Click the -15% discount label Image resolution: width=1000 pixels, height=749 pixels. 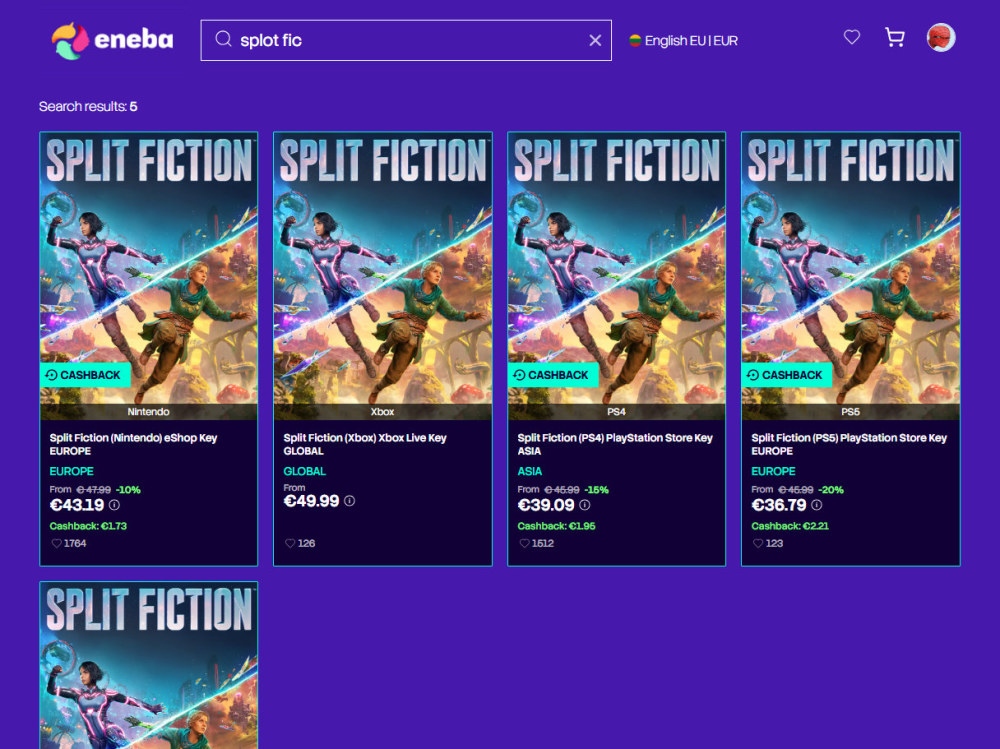tap(596, 490)
